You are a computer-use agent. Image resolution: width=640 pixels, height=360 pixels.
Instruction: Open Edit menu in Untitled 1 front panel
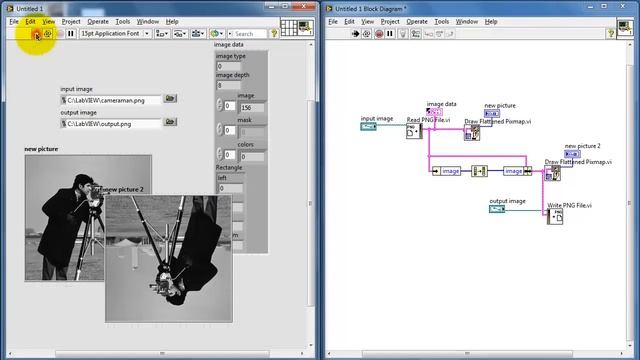(x=30, y=22)
